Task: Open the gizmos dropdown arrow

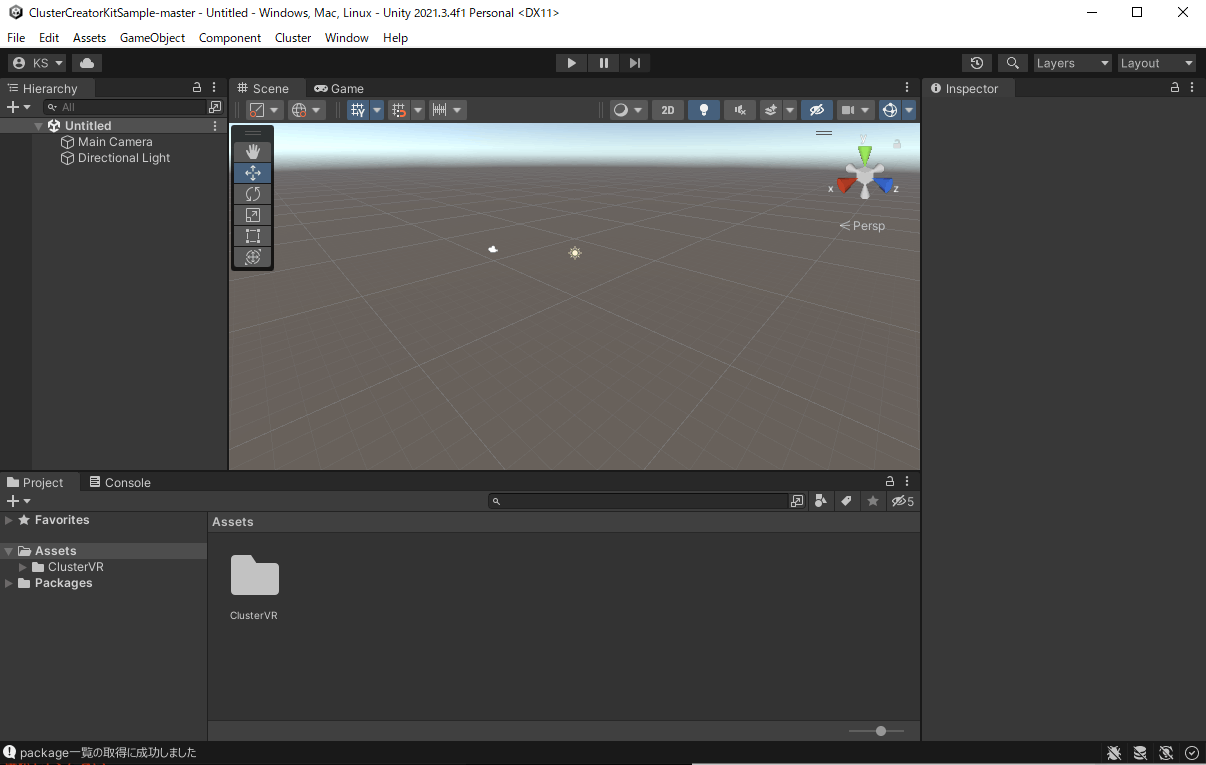Action: 909,110
